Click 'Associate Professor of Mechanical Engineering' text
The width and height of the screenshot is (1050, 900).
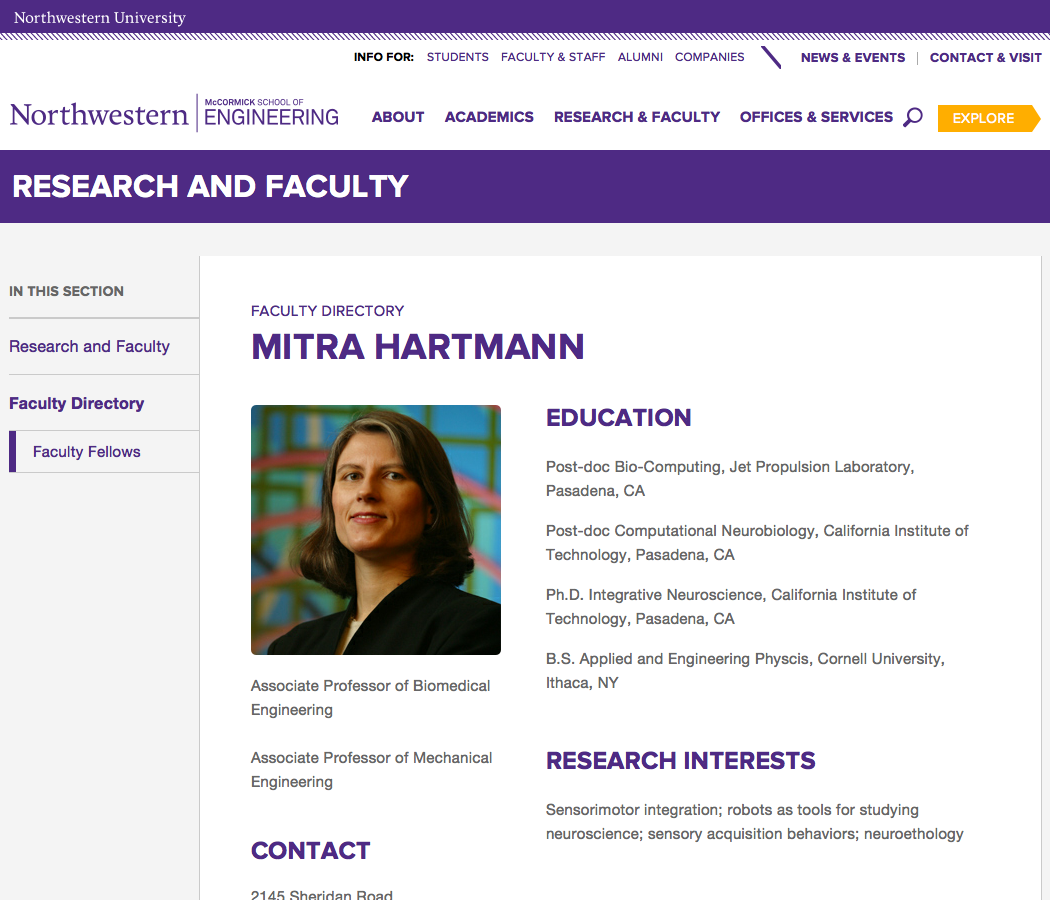pyautogui.click(x=371, y=769)
